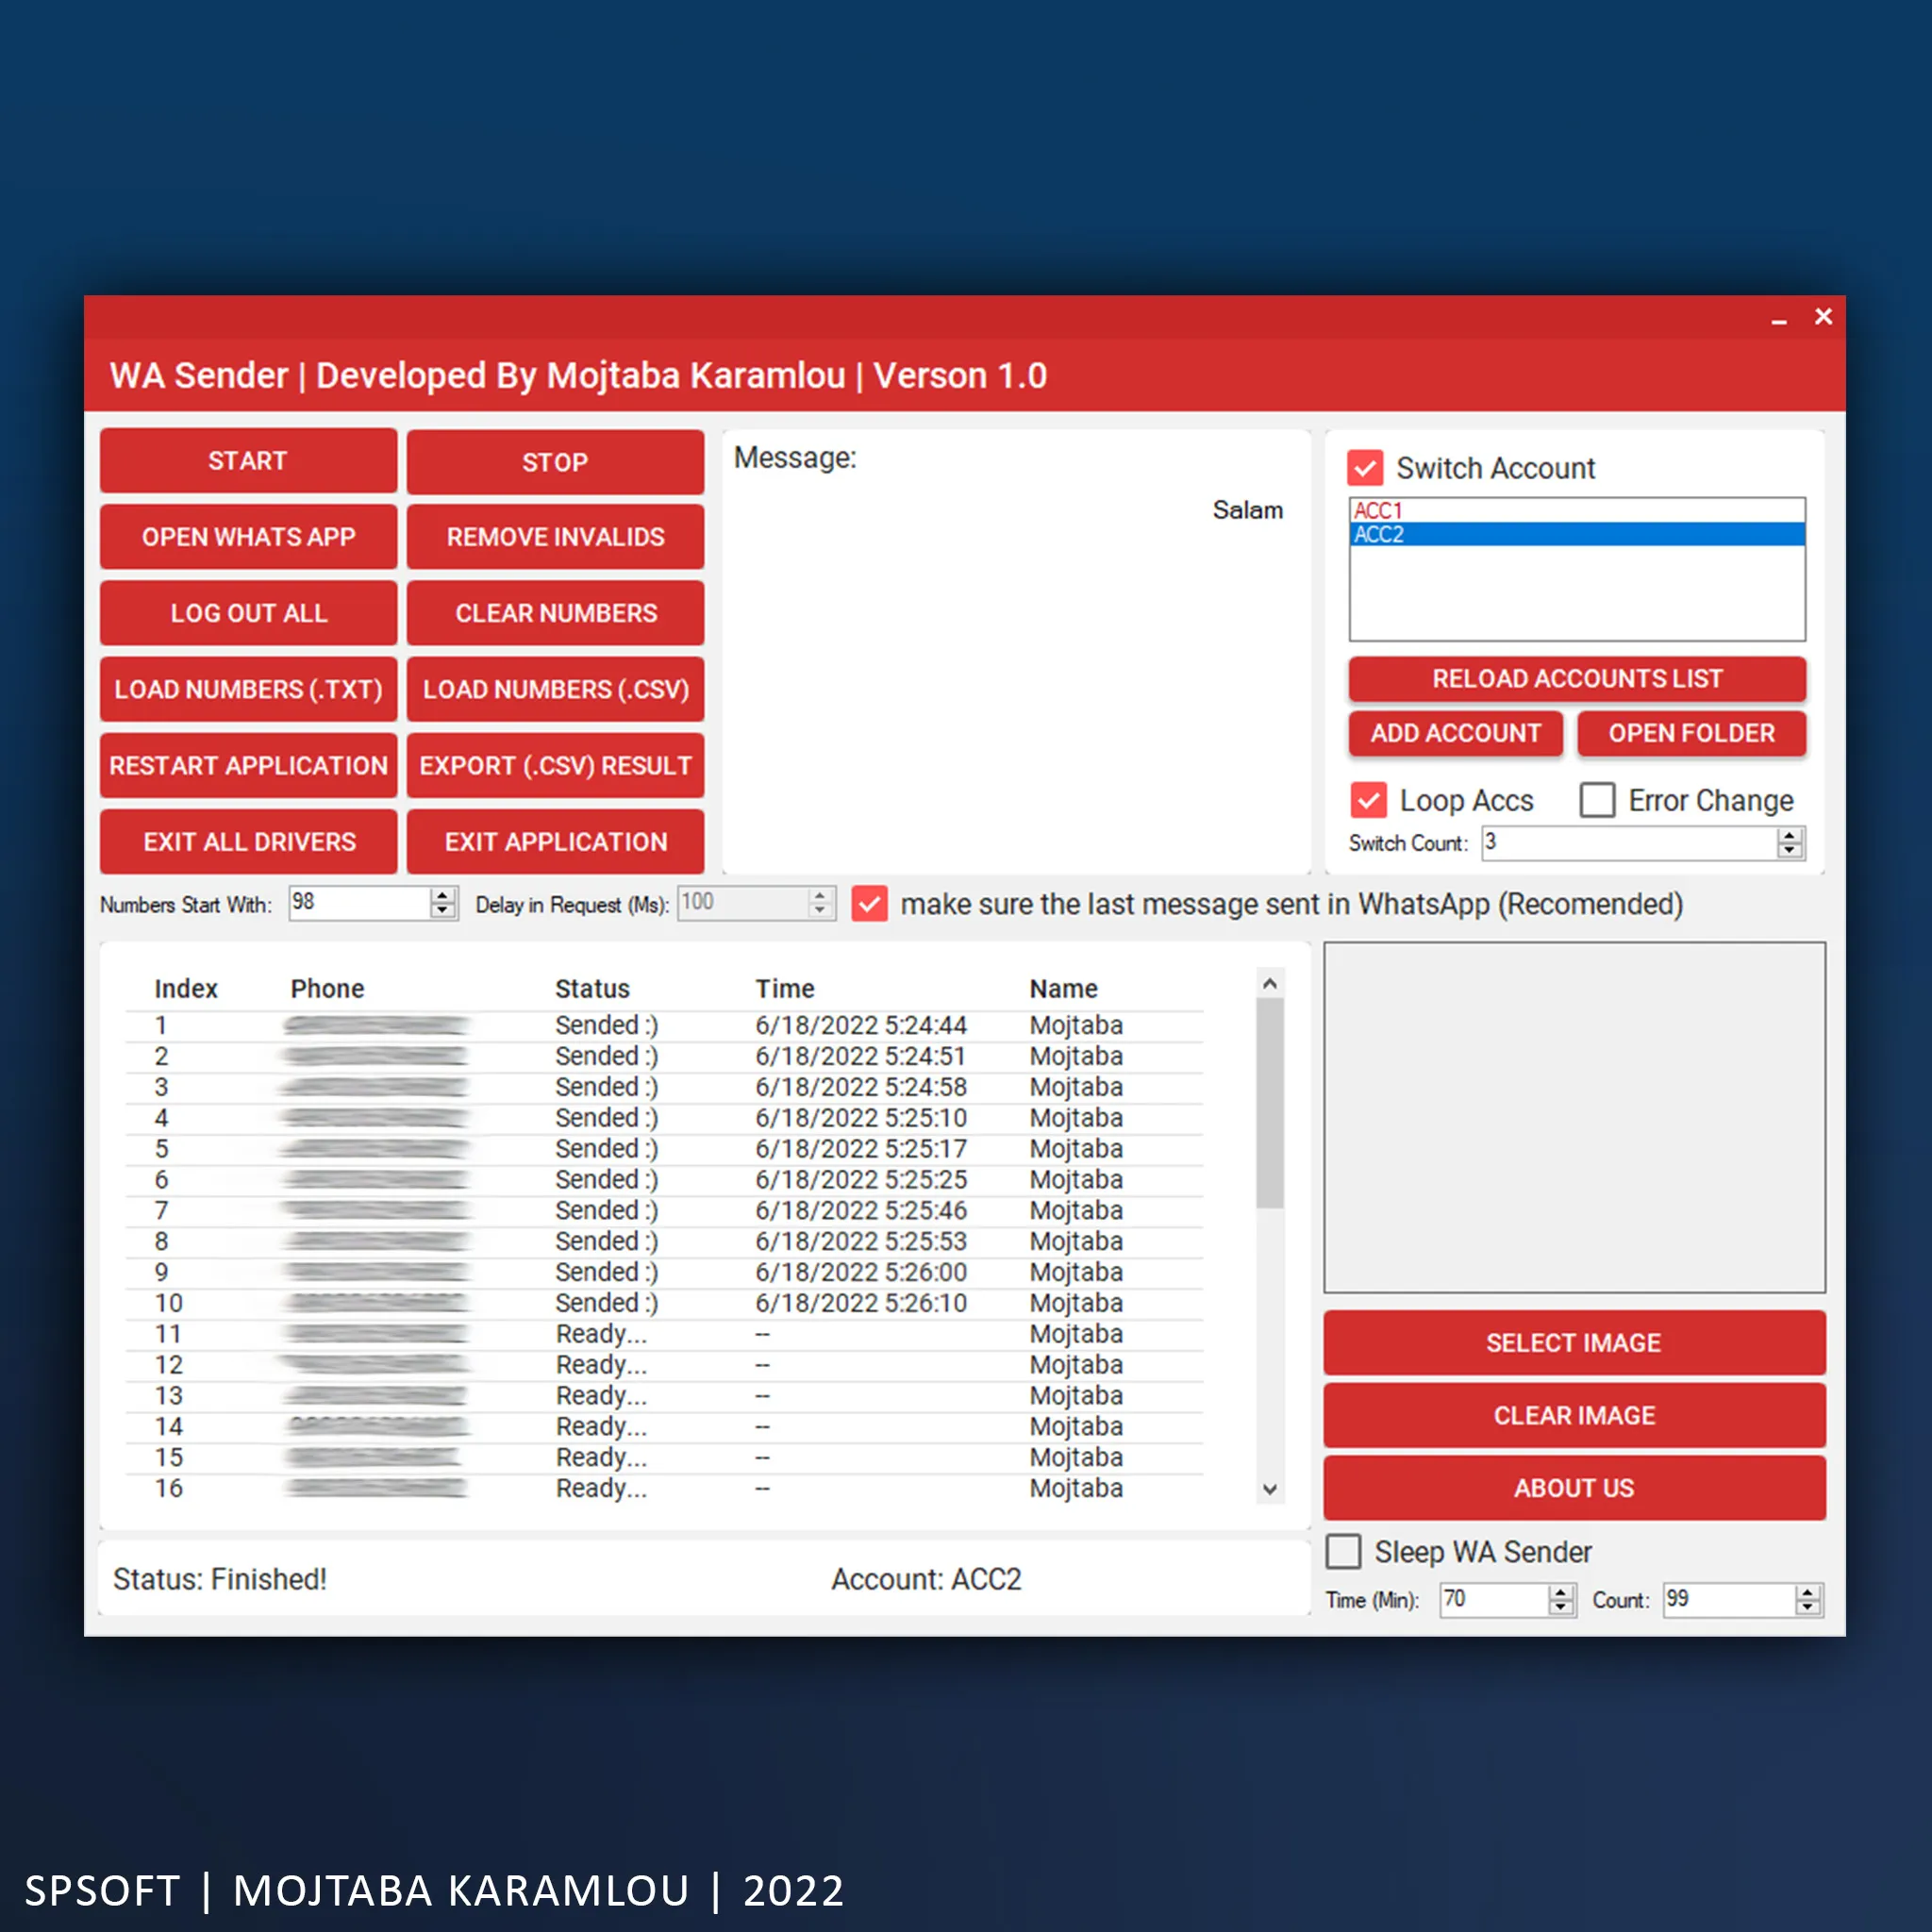
Task: Disable the Loop Accs checkbox
Action: 1368,800
